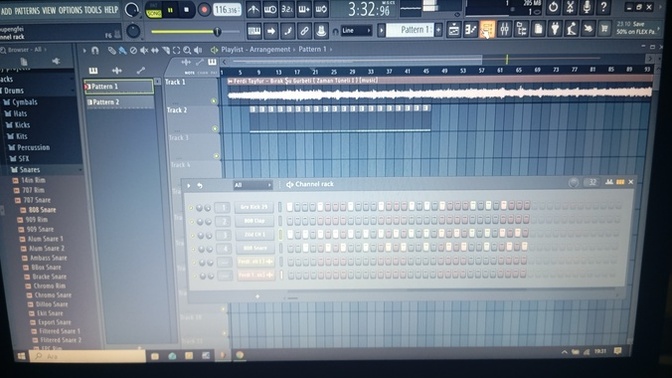Select the Slip tool in Playlist toolbar
The image size is (672, 378).
click(155, 51)
